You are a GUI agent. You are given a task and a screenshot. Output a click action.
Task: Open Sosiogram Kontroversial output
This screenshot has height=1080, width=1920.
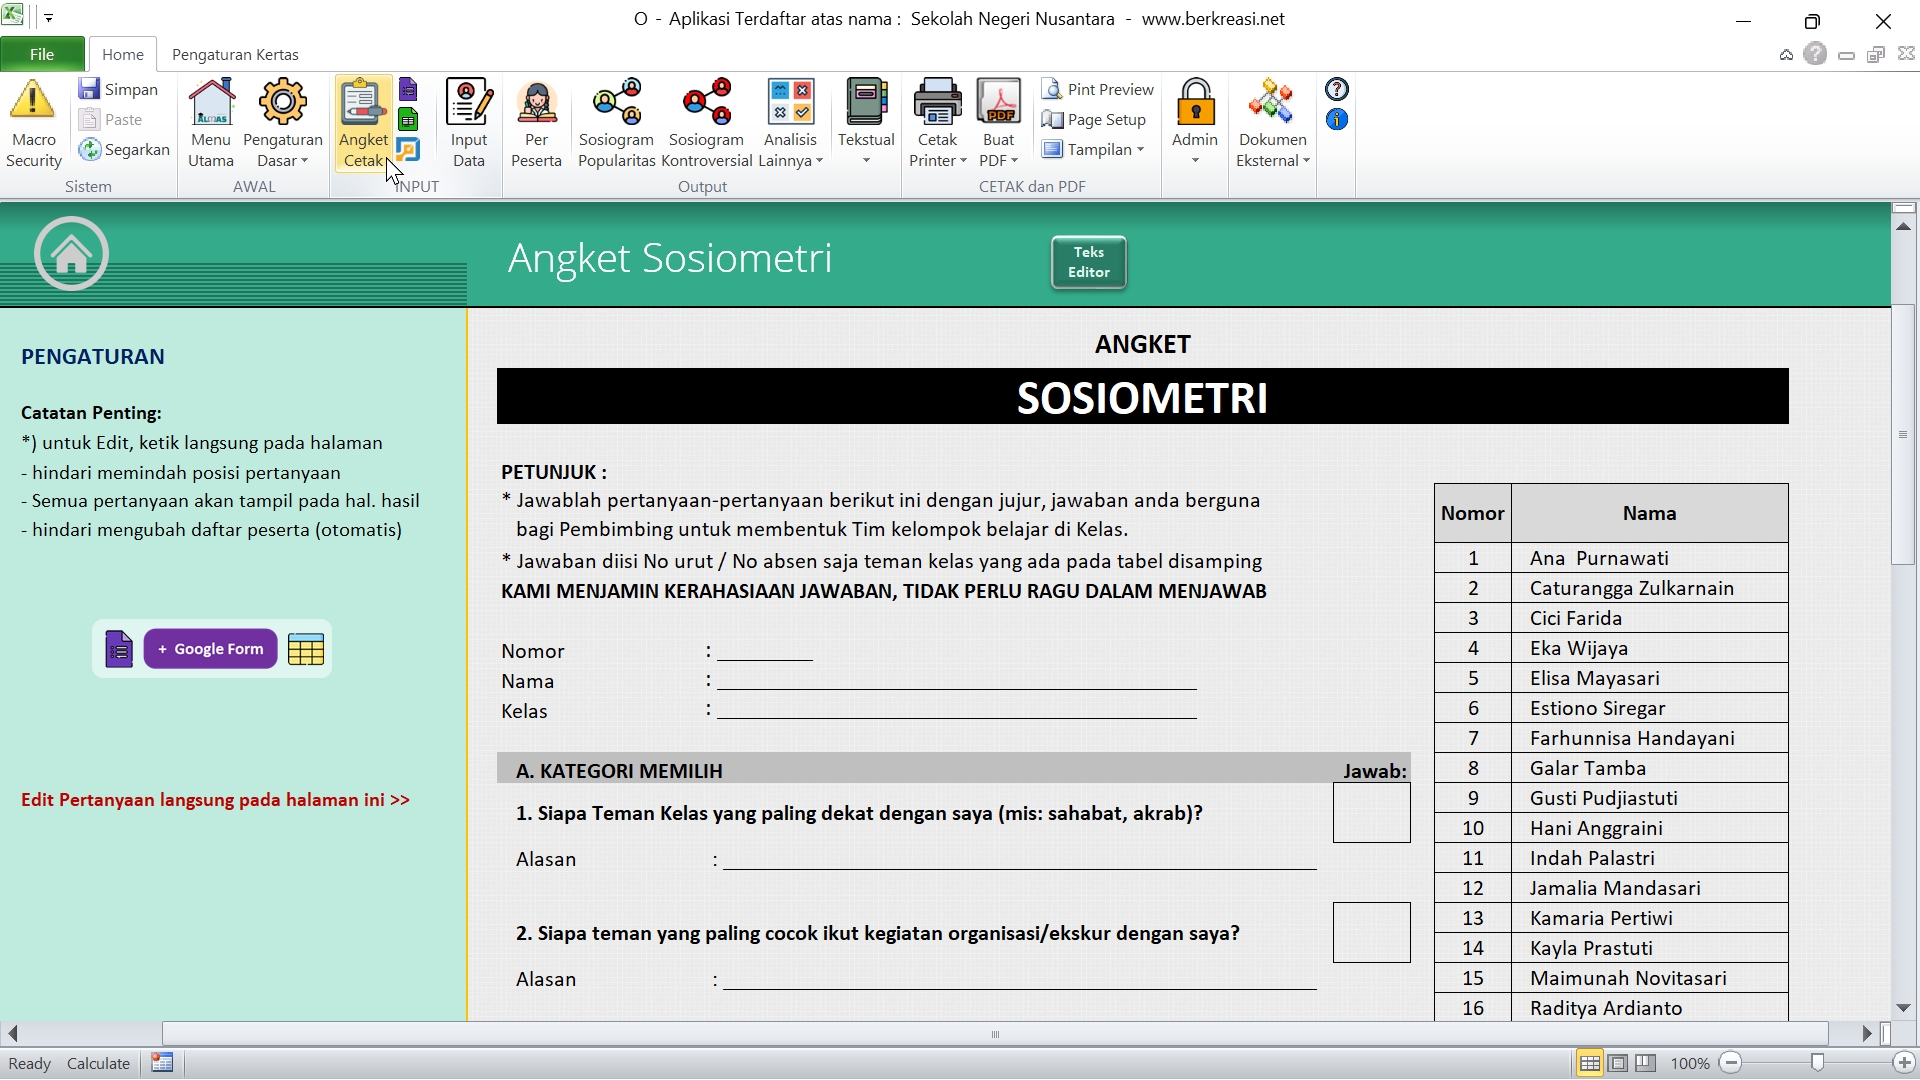706,103
